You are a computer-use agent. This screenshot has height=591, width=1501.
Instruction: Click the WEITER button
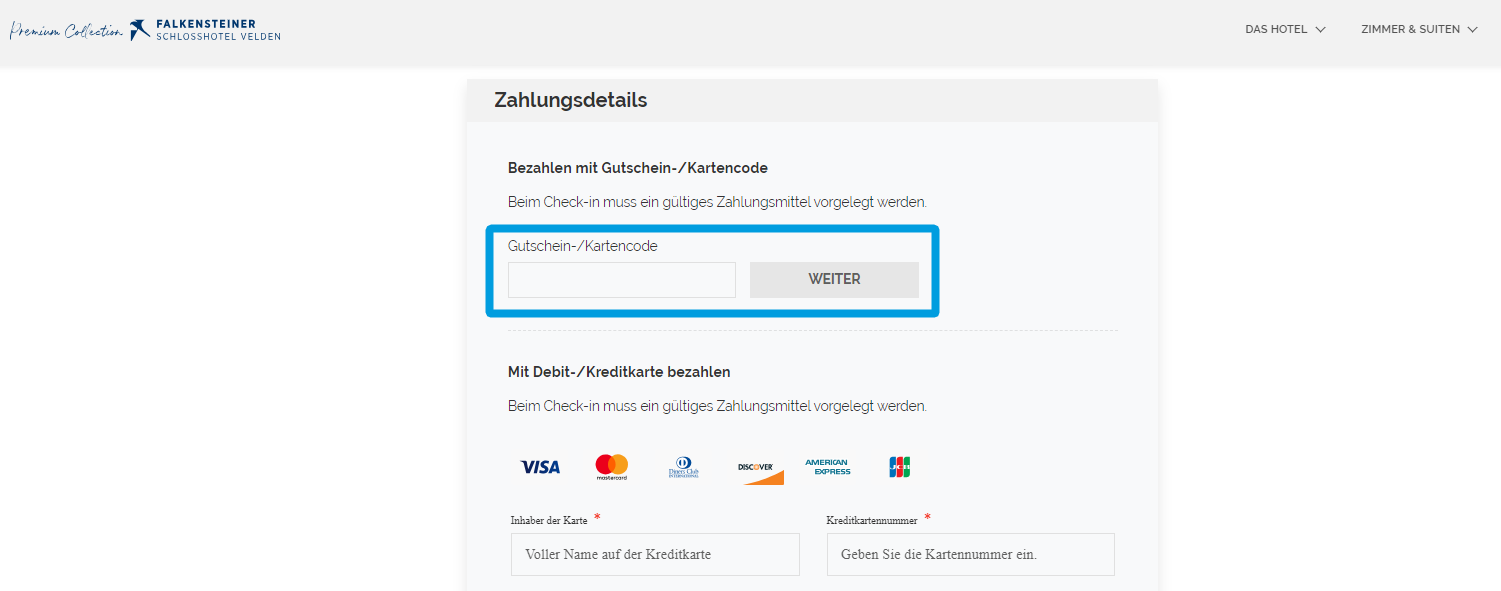(834, 280)
